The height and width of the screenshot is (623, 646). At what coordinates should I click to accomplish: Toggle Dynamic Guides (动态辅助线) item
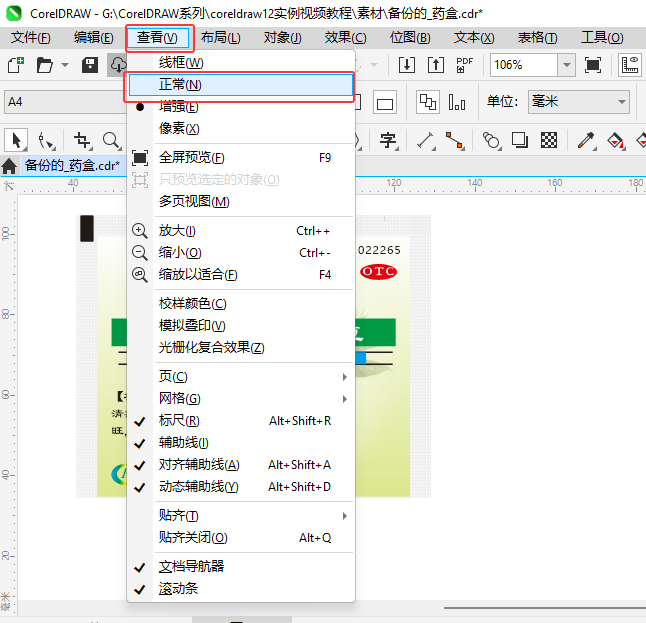[x=241, y=487]
